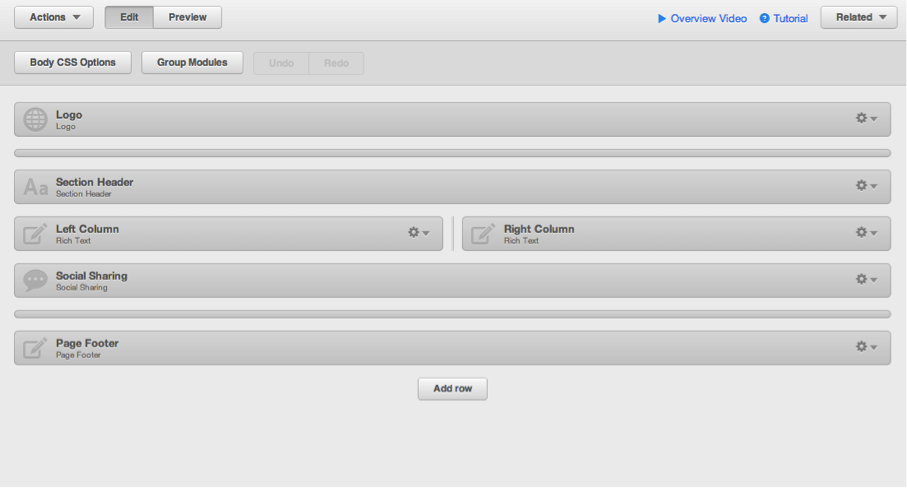Switch to Preview mode
This screenshot has height=488, width=907.
pos(187,17)
